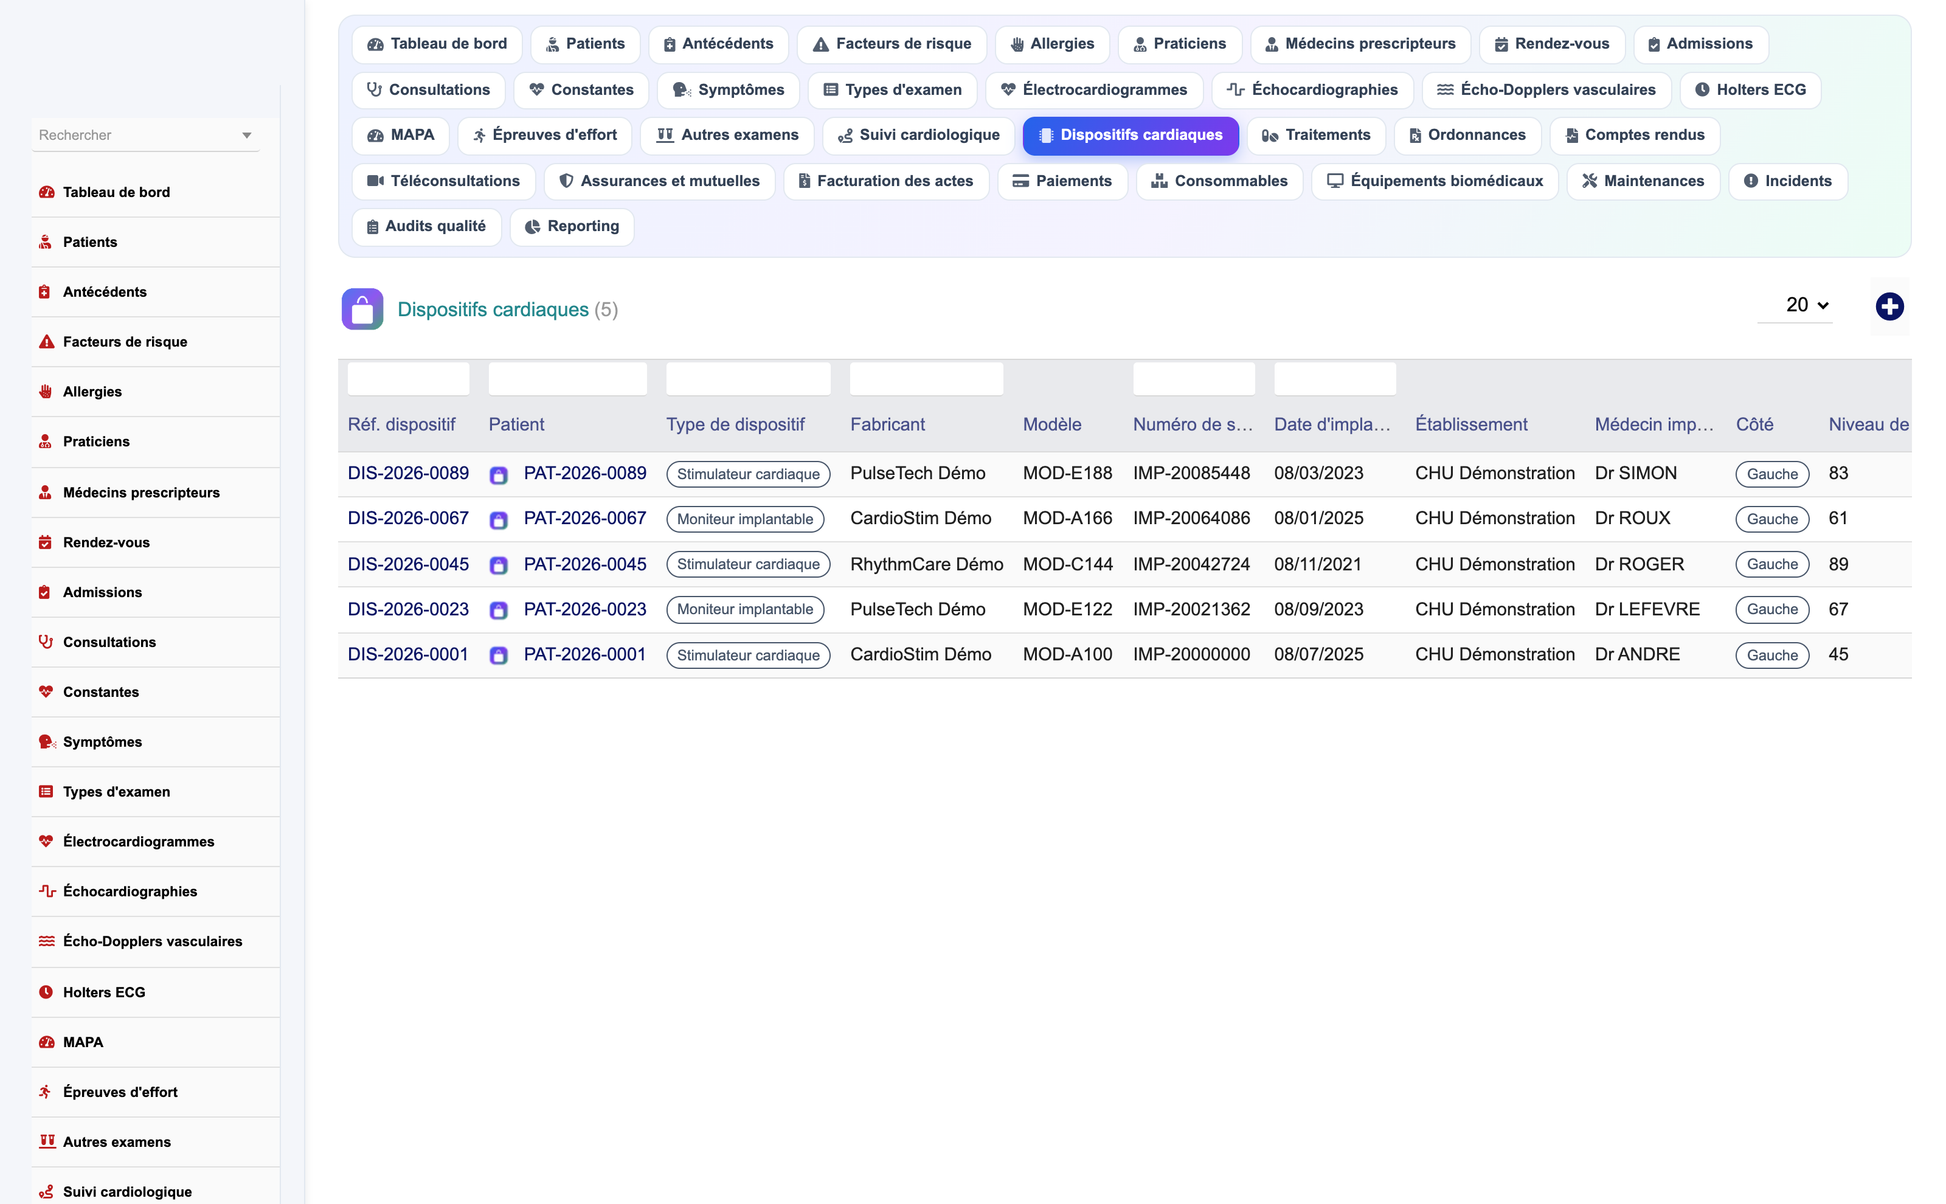Click the sidebar Tableau de bord gauge icon
Screen dimensions: 1946x1204
pyautogui.click(x=46, y=192)
